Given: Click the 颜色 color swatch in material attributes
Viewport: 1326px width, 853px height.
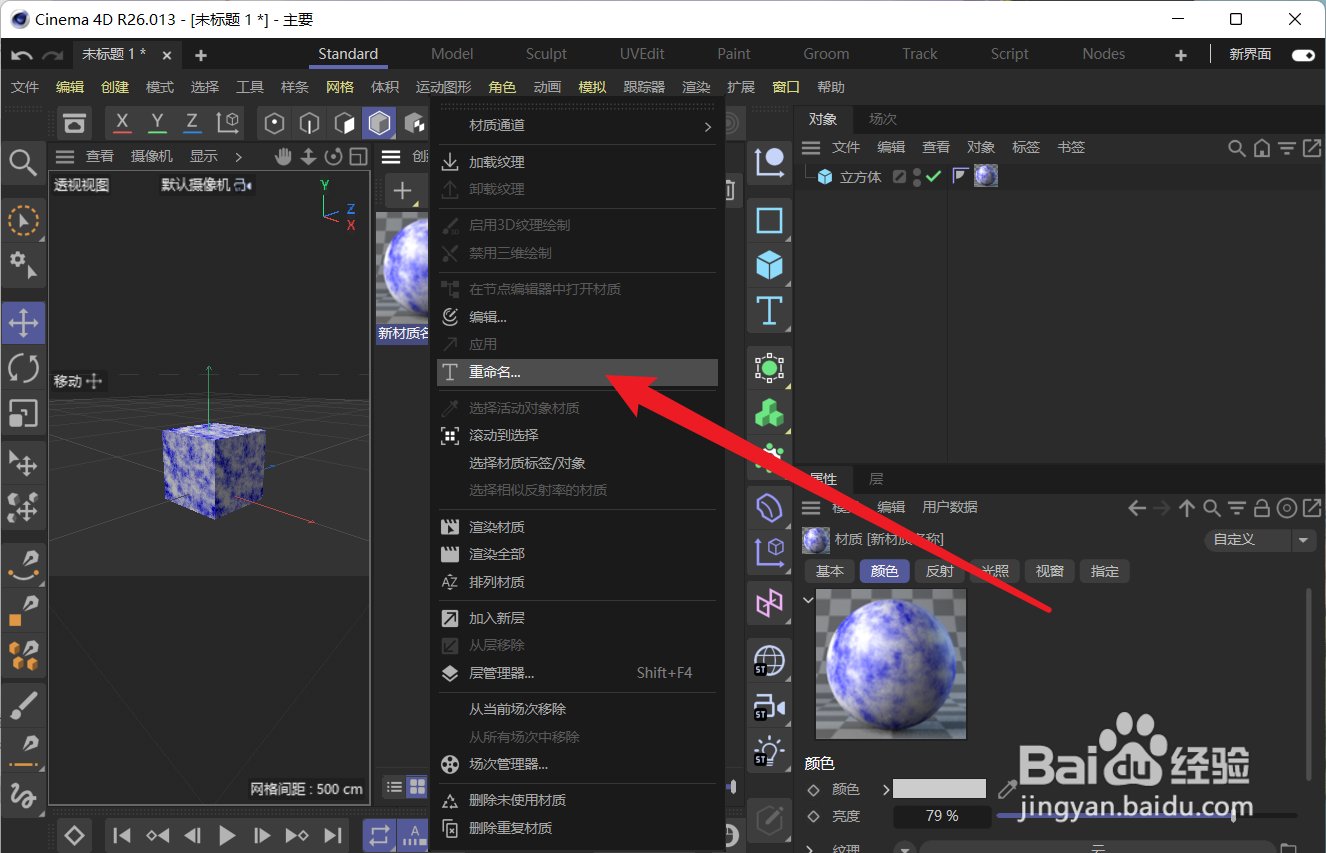Looking at the screenshot, I should (x=938, y=788).
